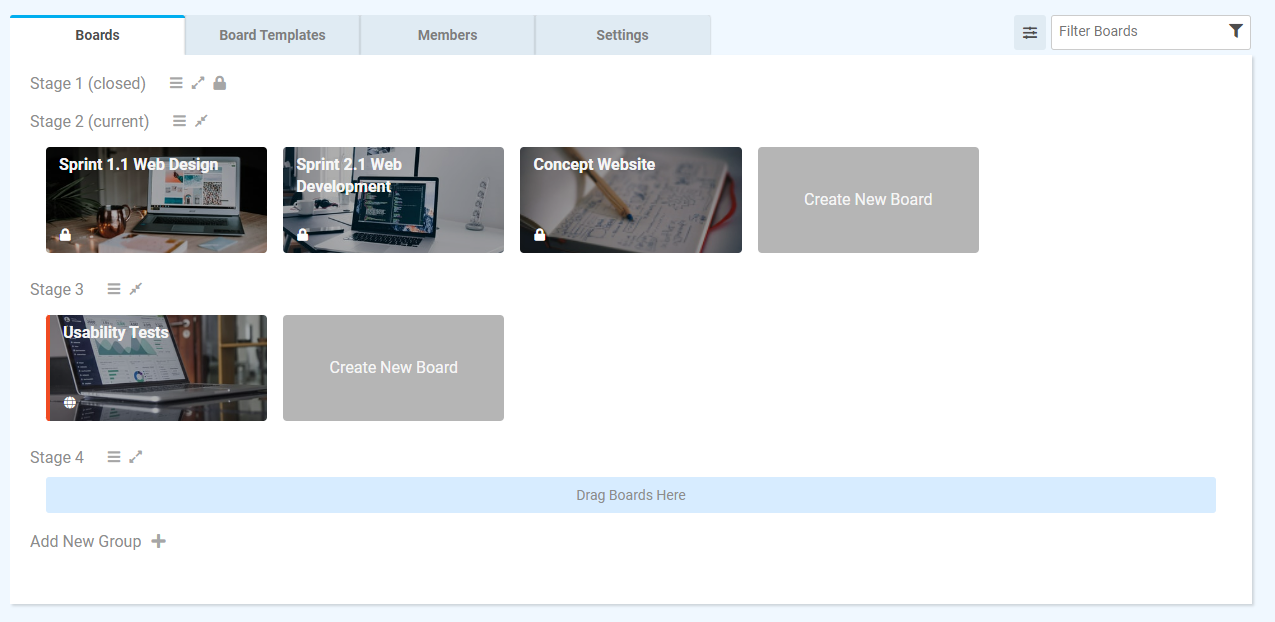Open the Stage 3 group menu icon
The height and width of the screenshot is (622, 1275).
114,289
